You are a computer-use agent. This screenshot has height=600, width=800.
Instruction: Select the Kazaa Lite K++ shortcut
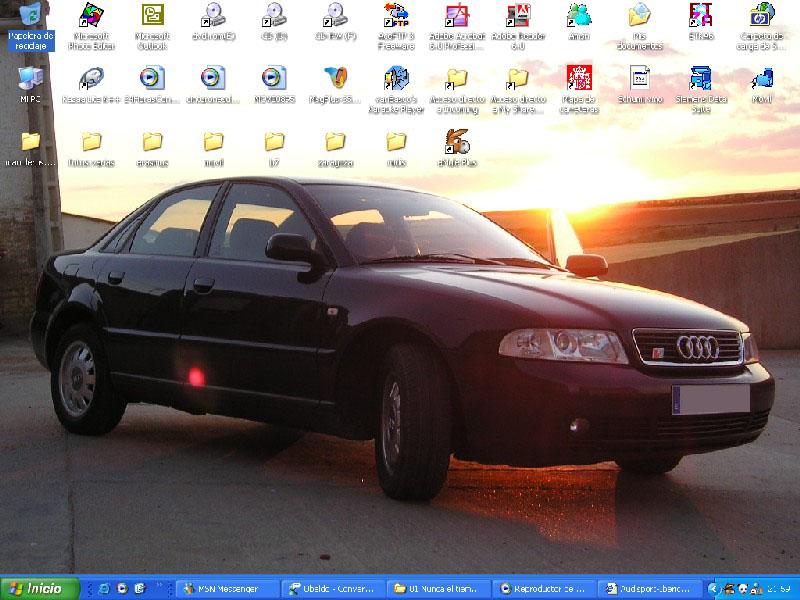point(91,84)
